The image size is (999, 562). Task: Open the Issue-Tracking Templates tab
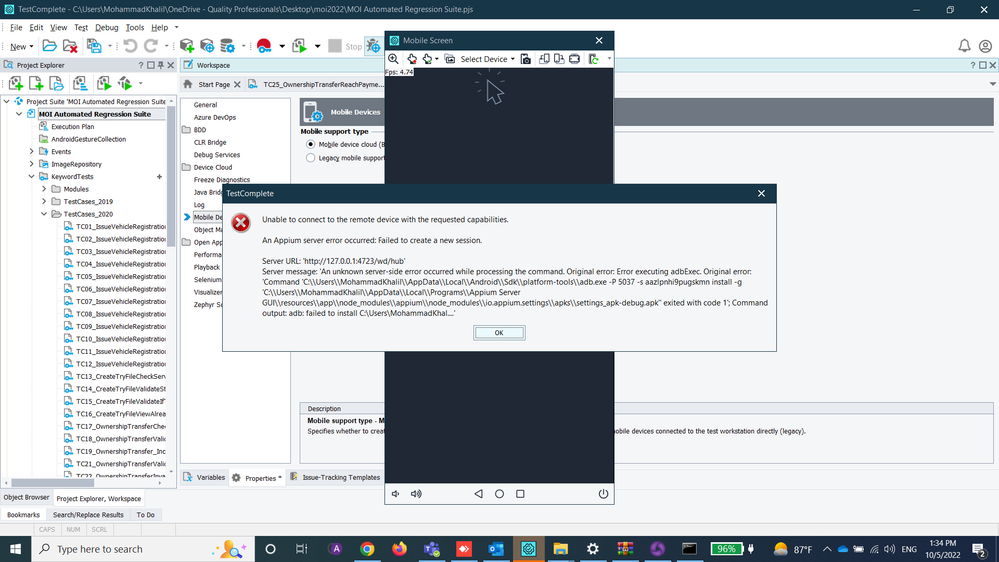coord(335,477)
